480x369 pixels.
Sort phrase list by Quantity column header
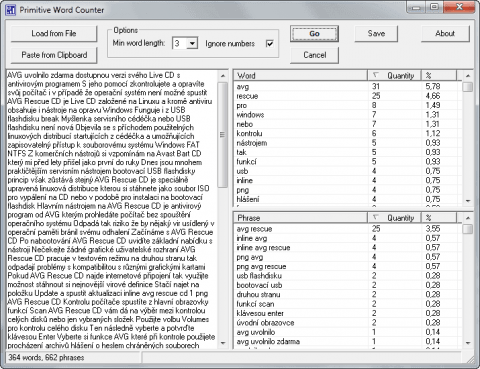pyautogui.click(x=395, y=218)
